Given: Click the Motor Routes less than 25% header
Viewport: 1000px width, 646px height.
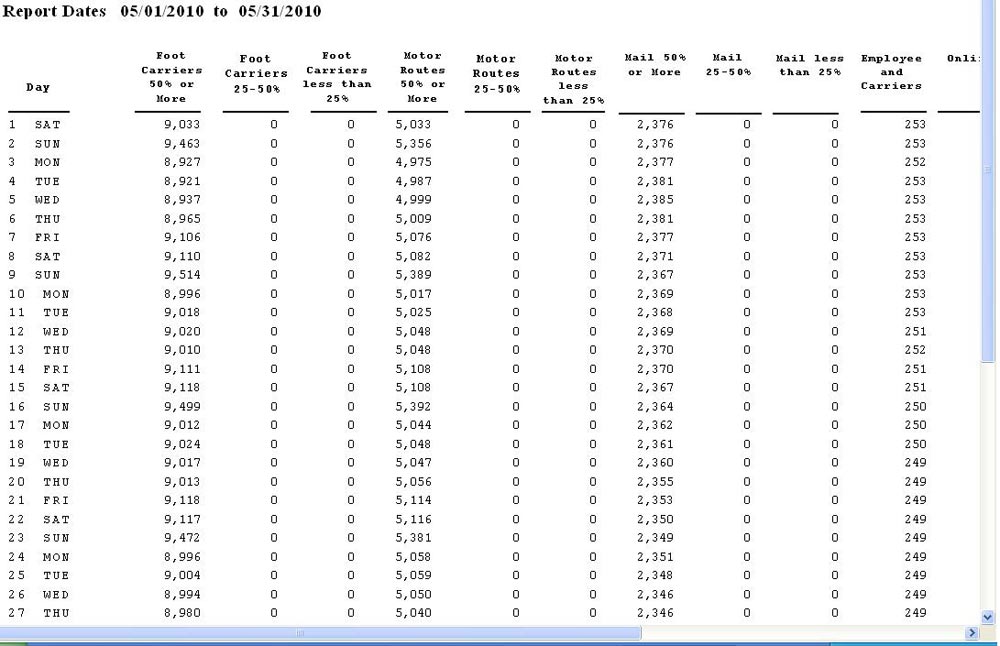Looking at the screenshot, I should pyautogui.click(x=573, y=79).
